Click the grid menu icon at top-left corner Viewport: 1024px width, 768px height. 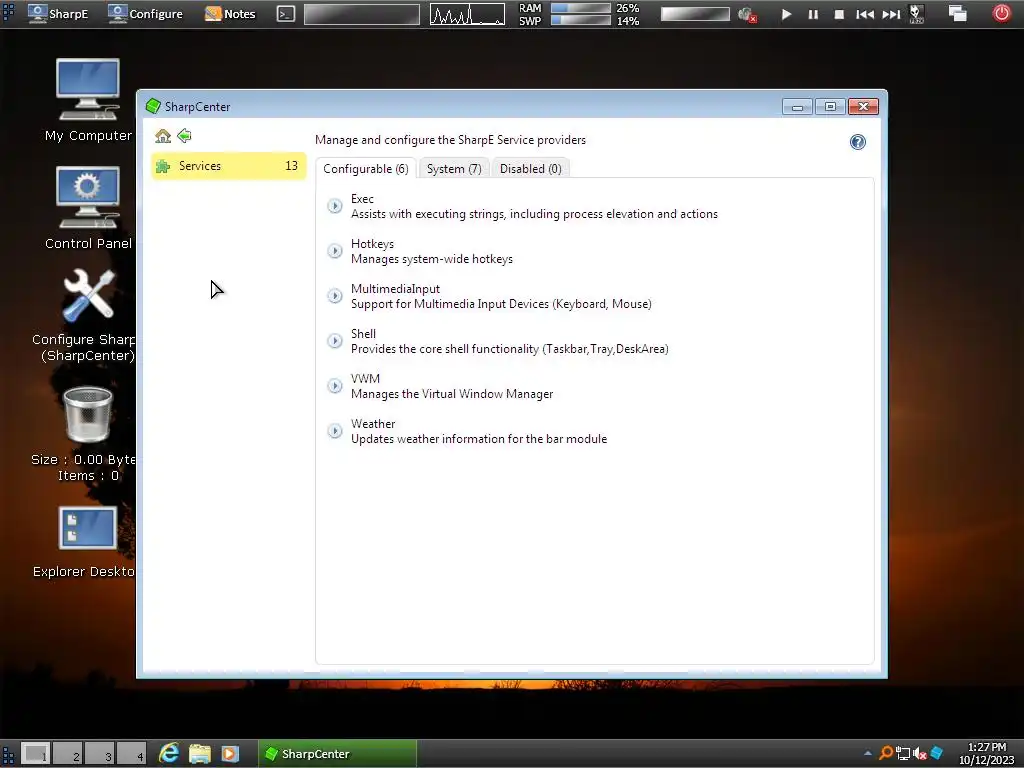click(x=8, y=13)
